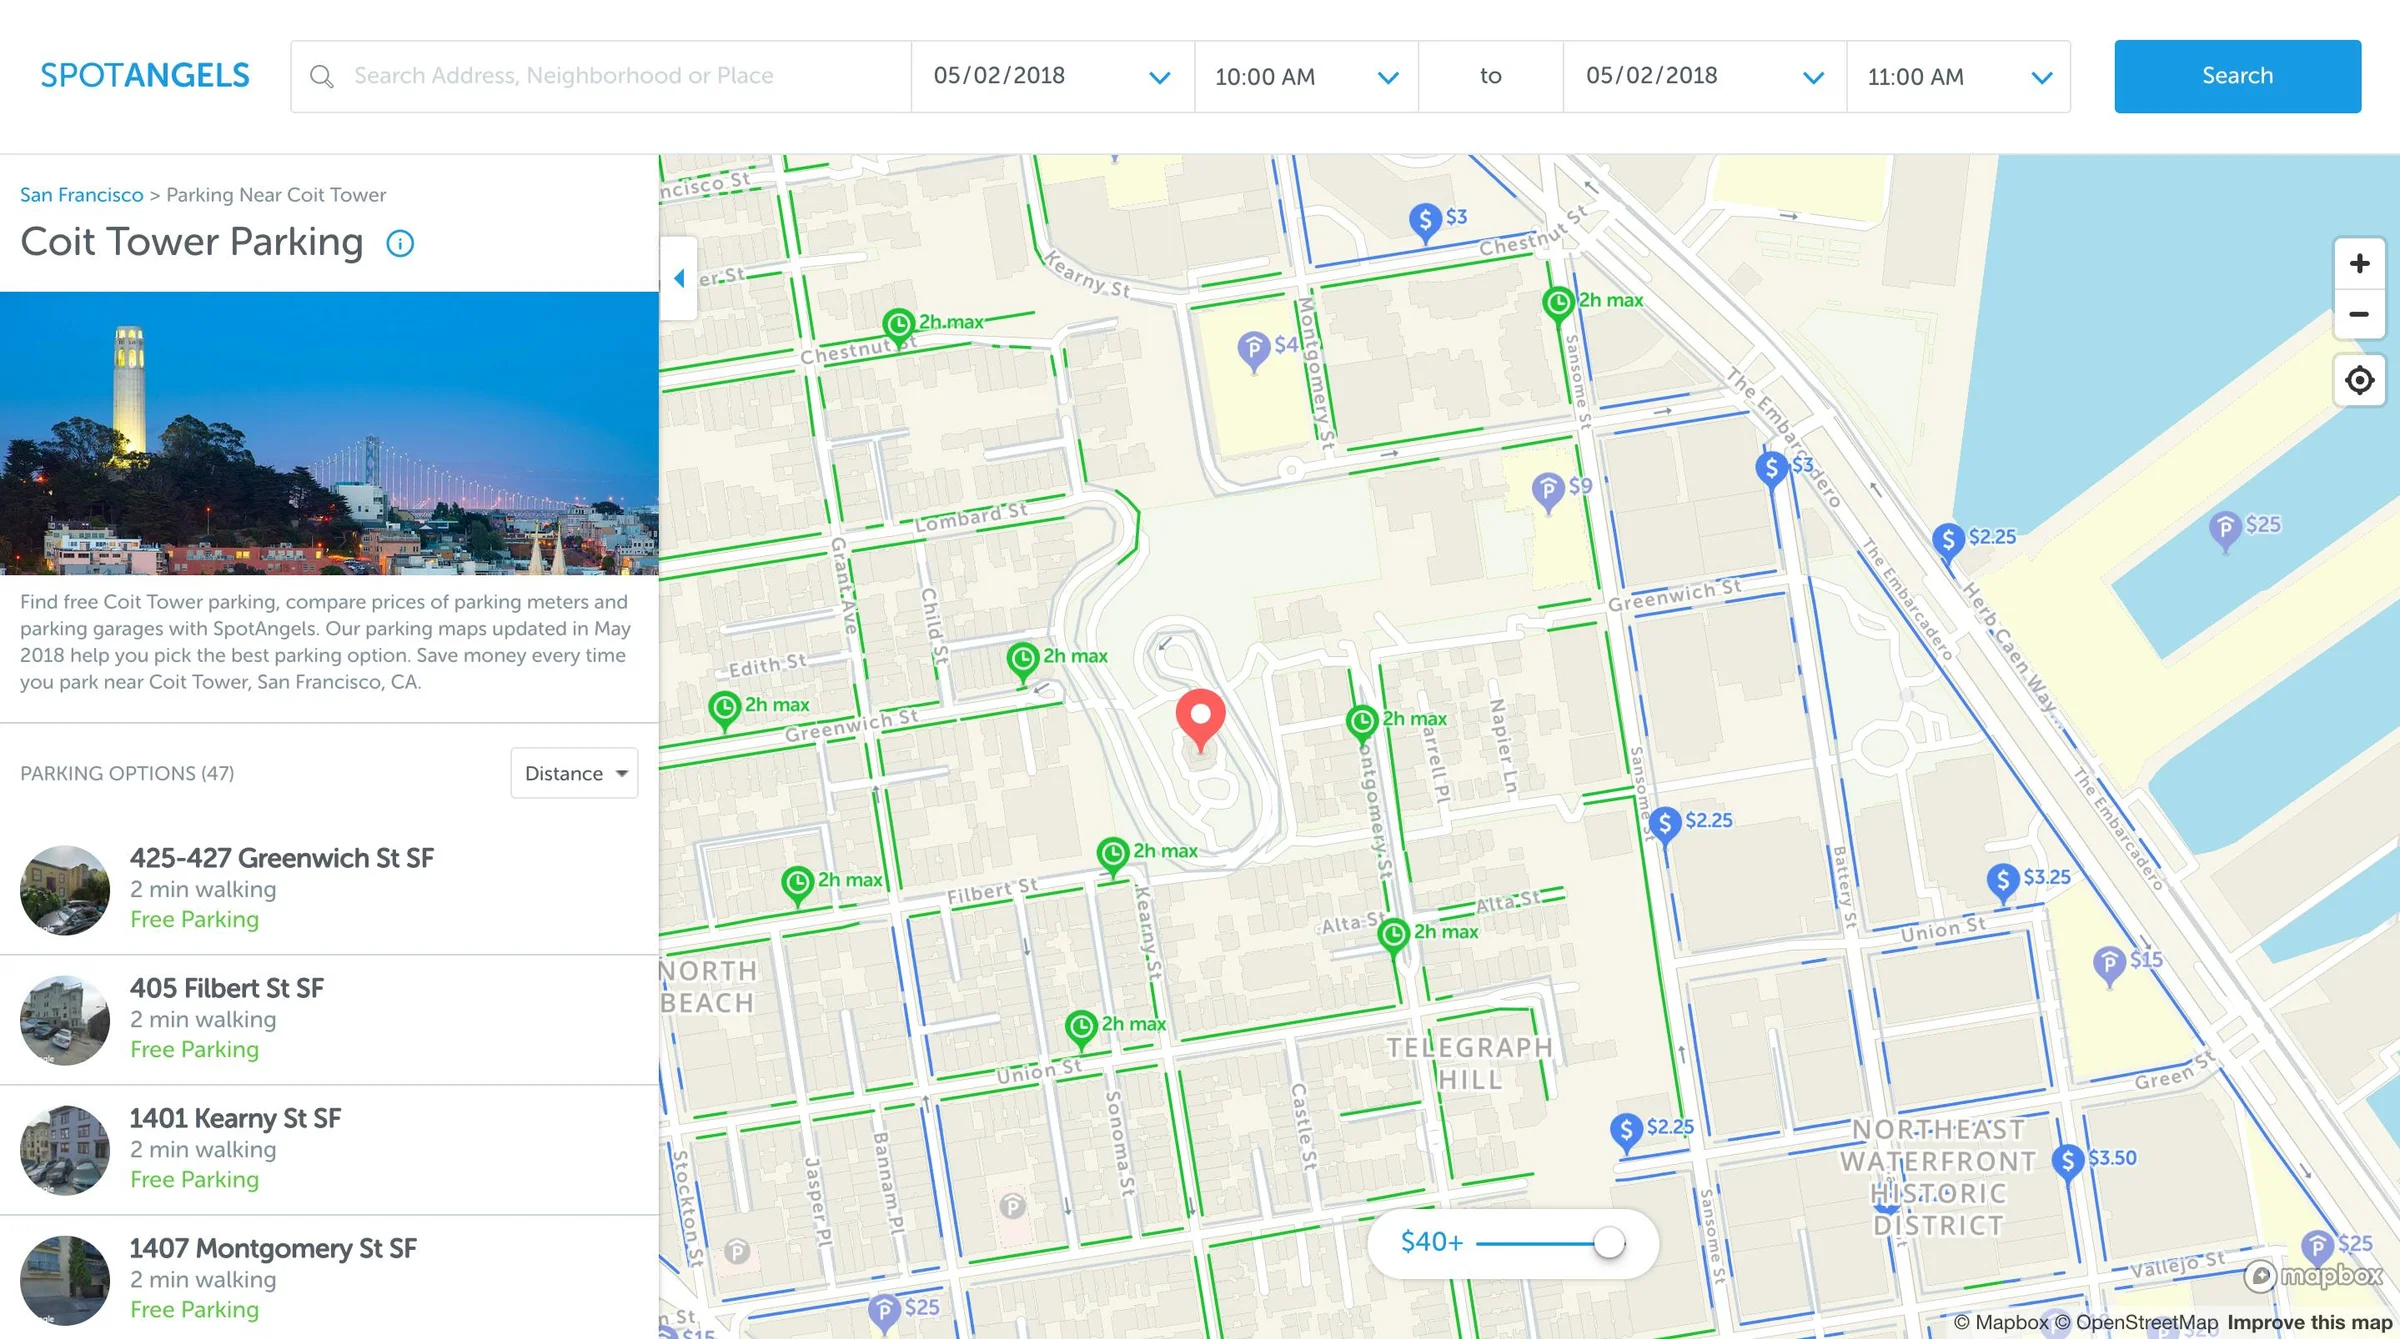Select the $4 garage marker on Montgomery St
This screenshot has width=2400, height=1339.
1253,350
